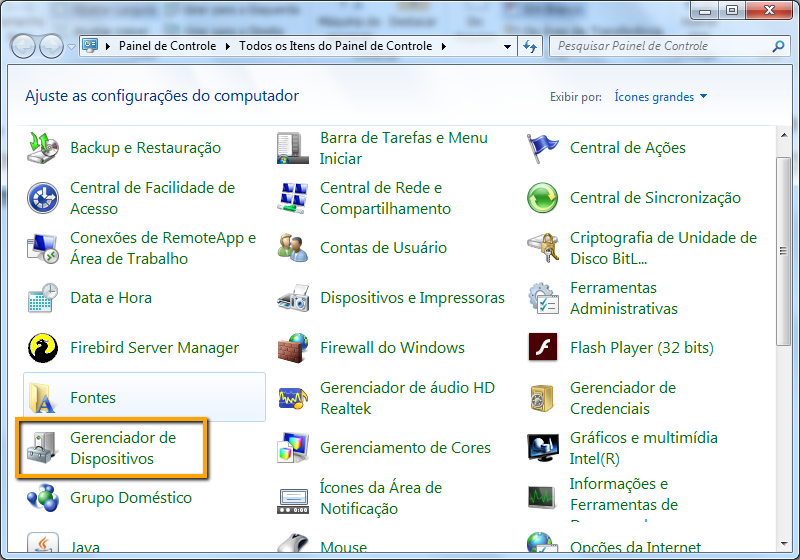Screen dimensions: 800x560
Task: Click the Opções da Internet globe icon
Action: [x=542, y=543]
